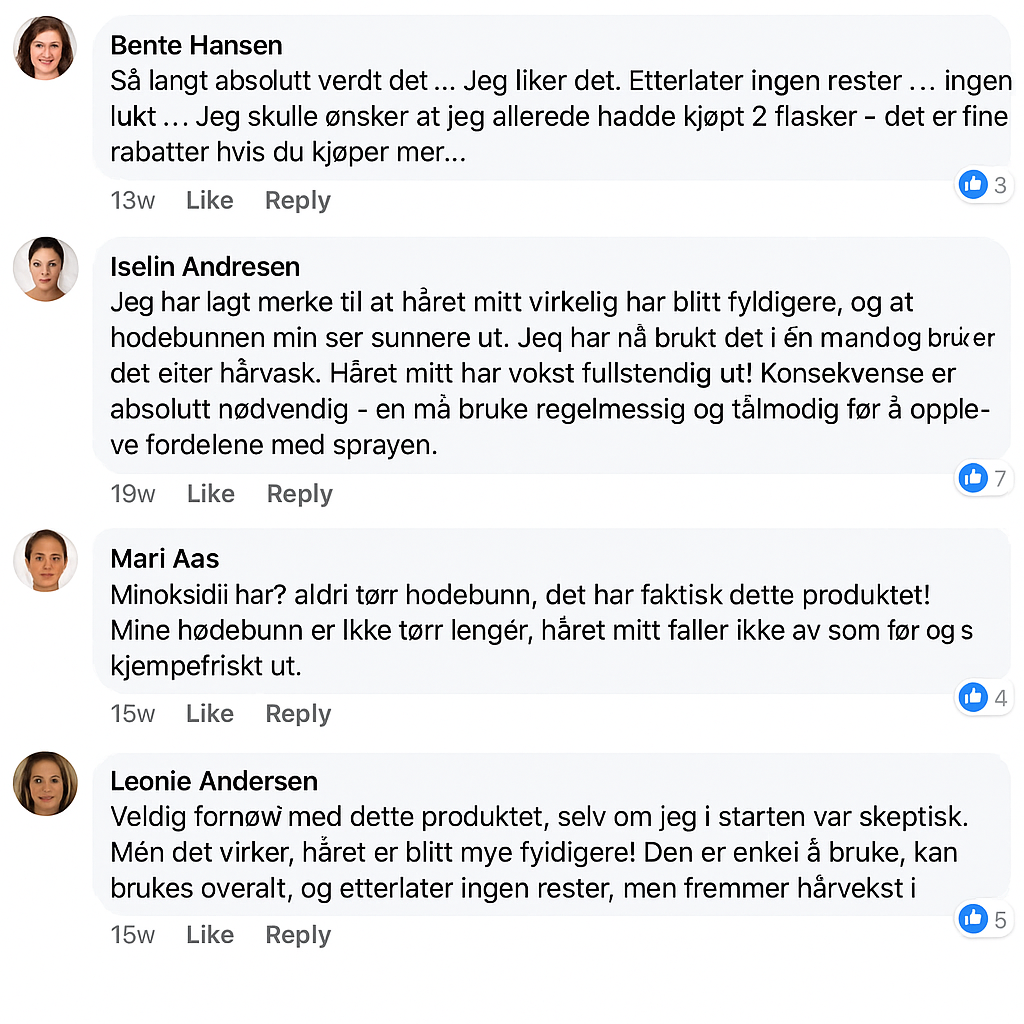Image resolution: width=1024 pixels, height=1024 pixels.
Task: Open the Bente Hansen name link
Action: pos(196,45)
